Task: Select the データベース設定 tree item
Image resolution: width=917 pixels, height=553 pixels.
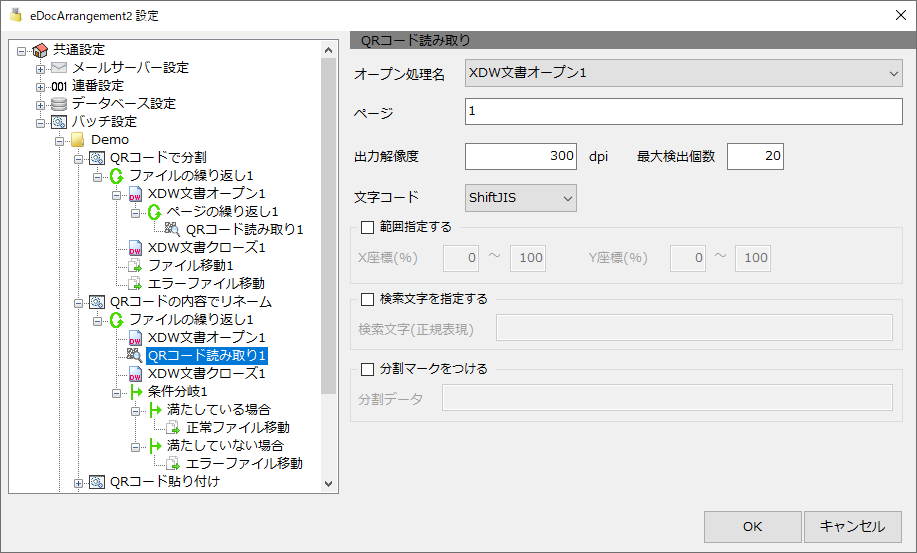Action: tap(123, 104)
